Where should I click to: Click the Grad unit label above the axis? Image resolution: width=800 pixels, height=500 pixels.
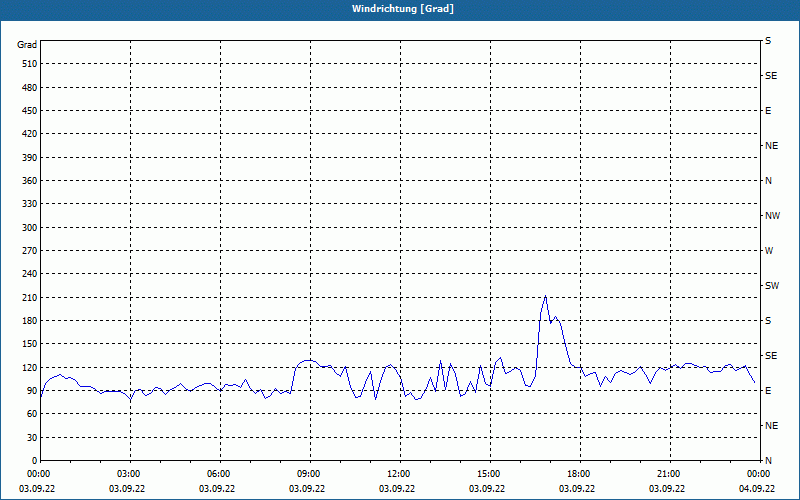pyautogui.click(x=27, y=45)
